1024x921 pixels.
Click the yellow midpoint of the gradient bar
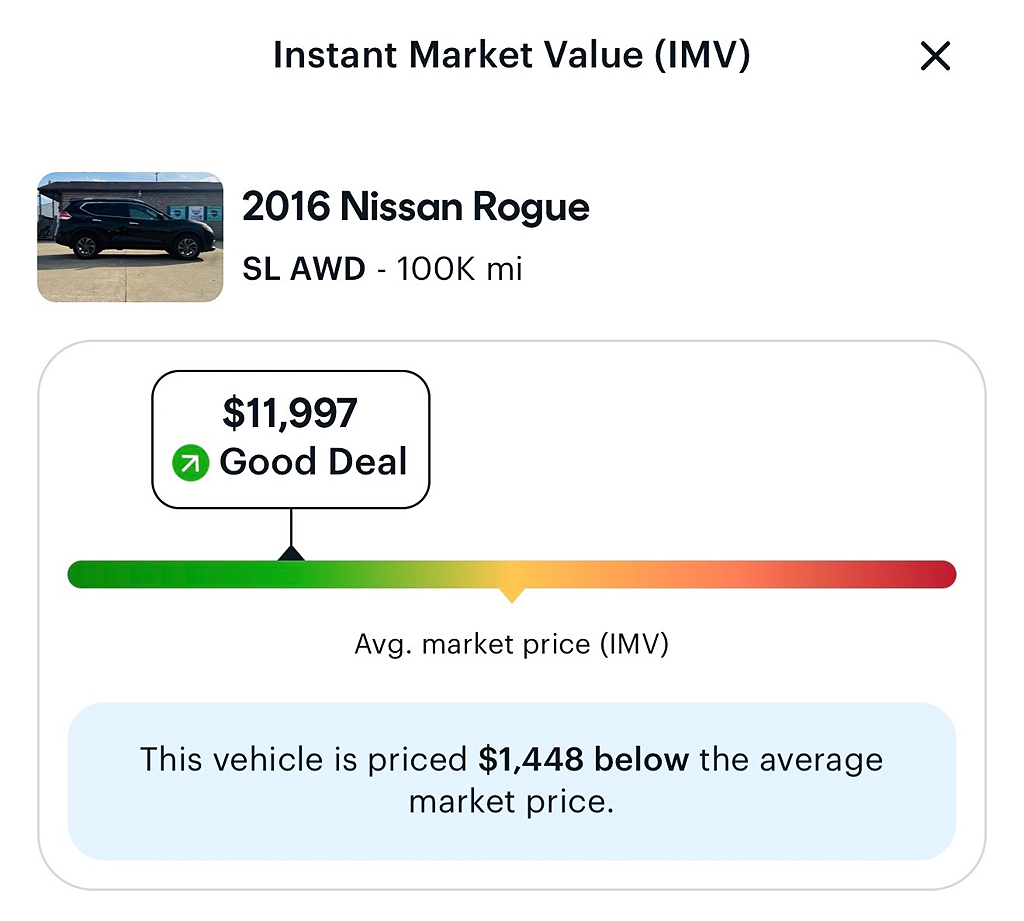point(512,574)
